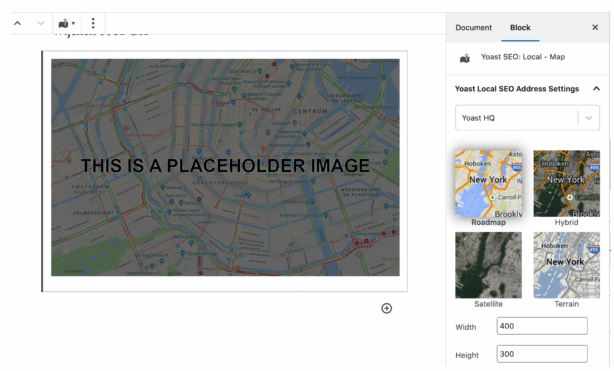This screenshot has height=371, width=614.
Task: Move block up with the up arrow
Action: [17, 24]
